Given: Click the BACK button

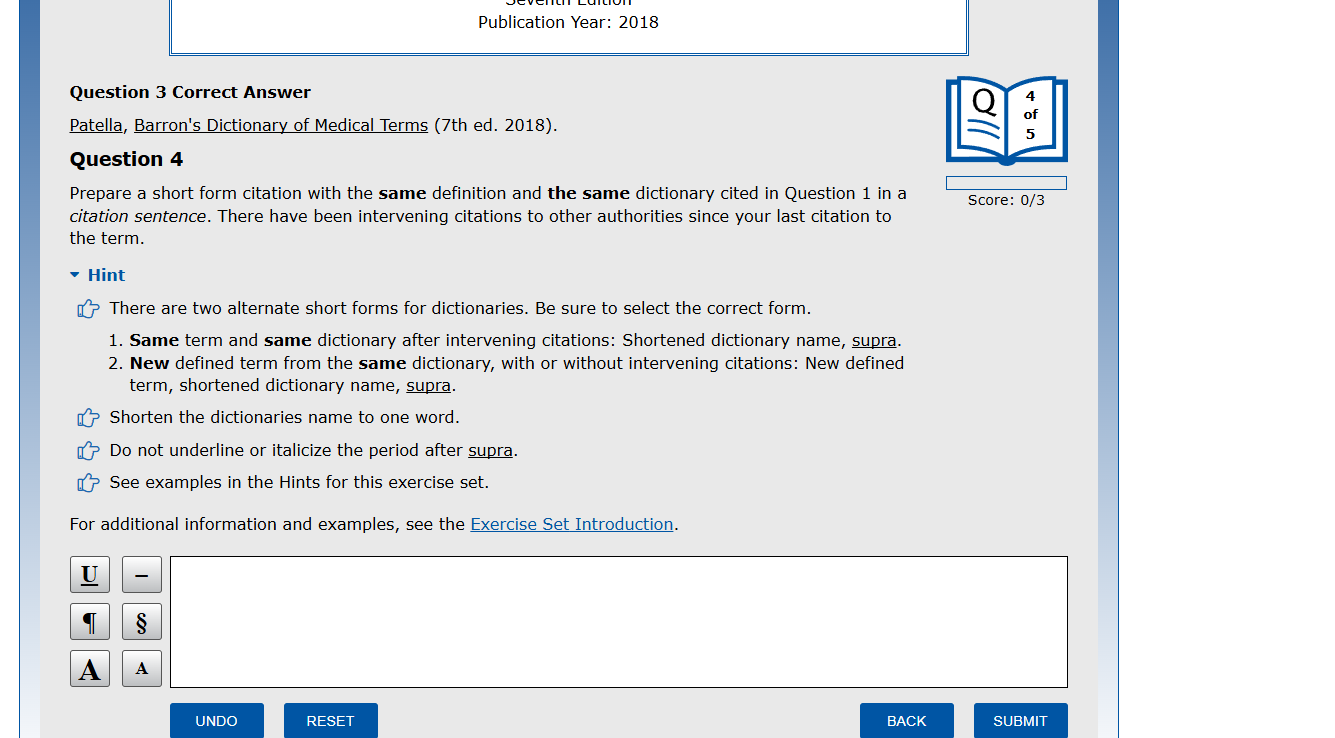Looking at the screenshot, I should click(906, 720).
